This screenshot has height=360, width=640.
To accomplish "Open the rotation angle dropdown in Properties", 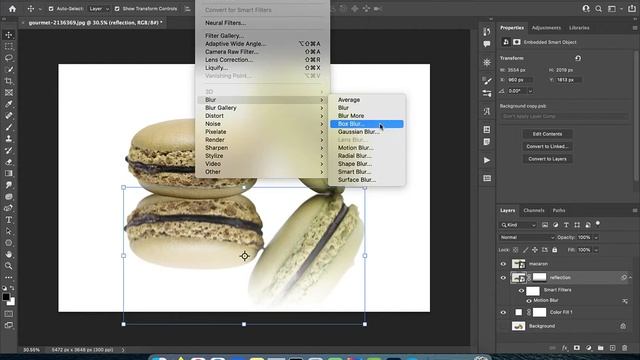I will pyautogui.click(x=530, y=91).
